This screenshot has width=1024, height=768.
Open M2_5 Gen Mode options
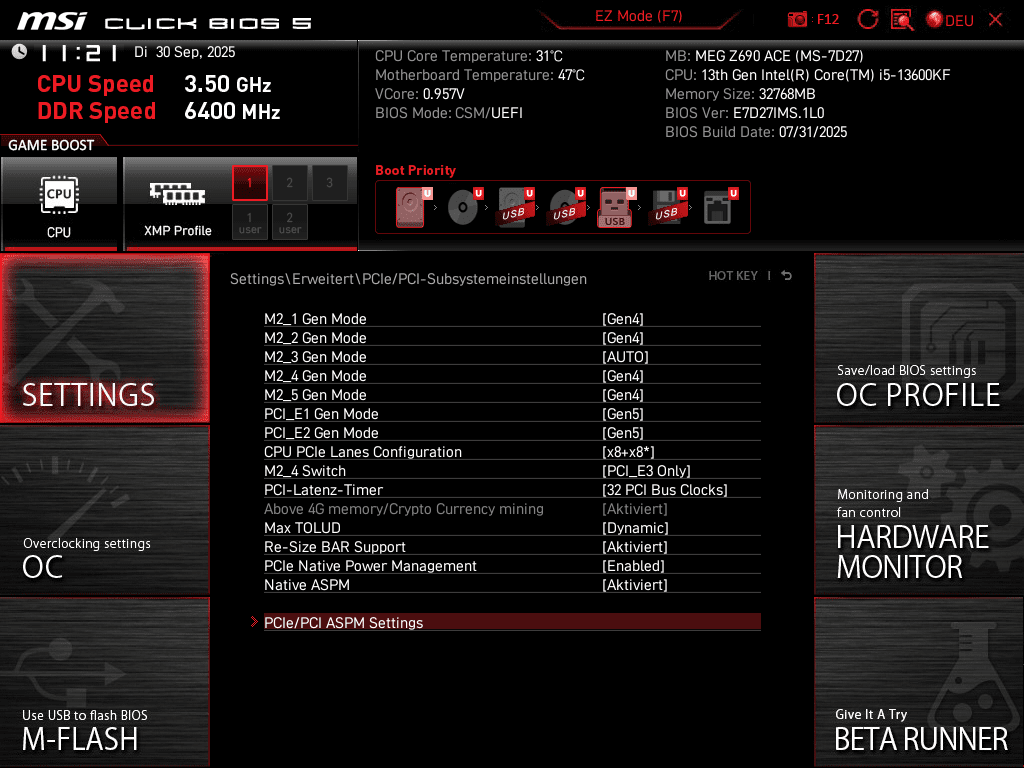pyautogui.click(x=512, y=394)
